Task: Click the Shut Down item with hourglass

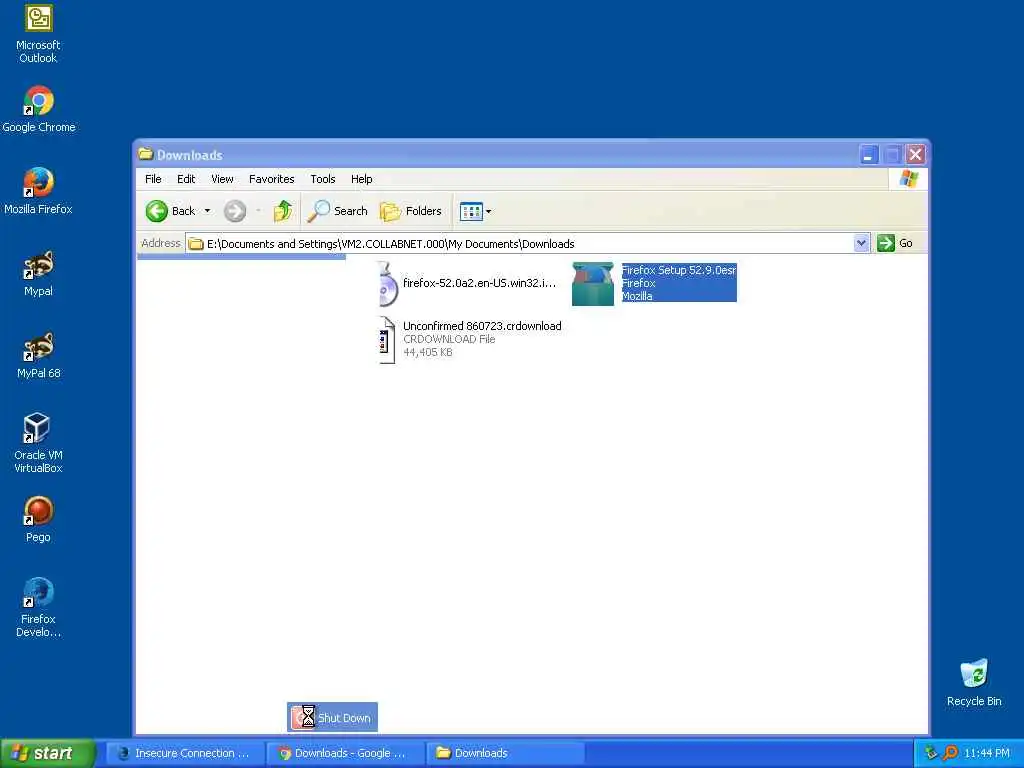Action: pyautogui.click(x=332, y=717)
